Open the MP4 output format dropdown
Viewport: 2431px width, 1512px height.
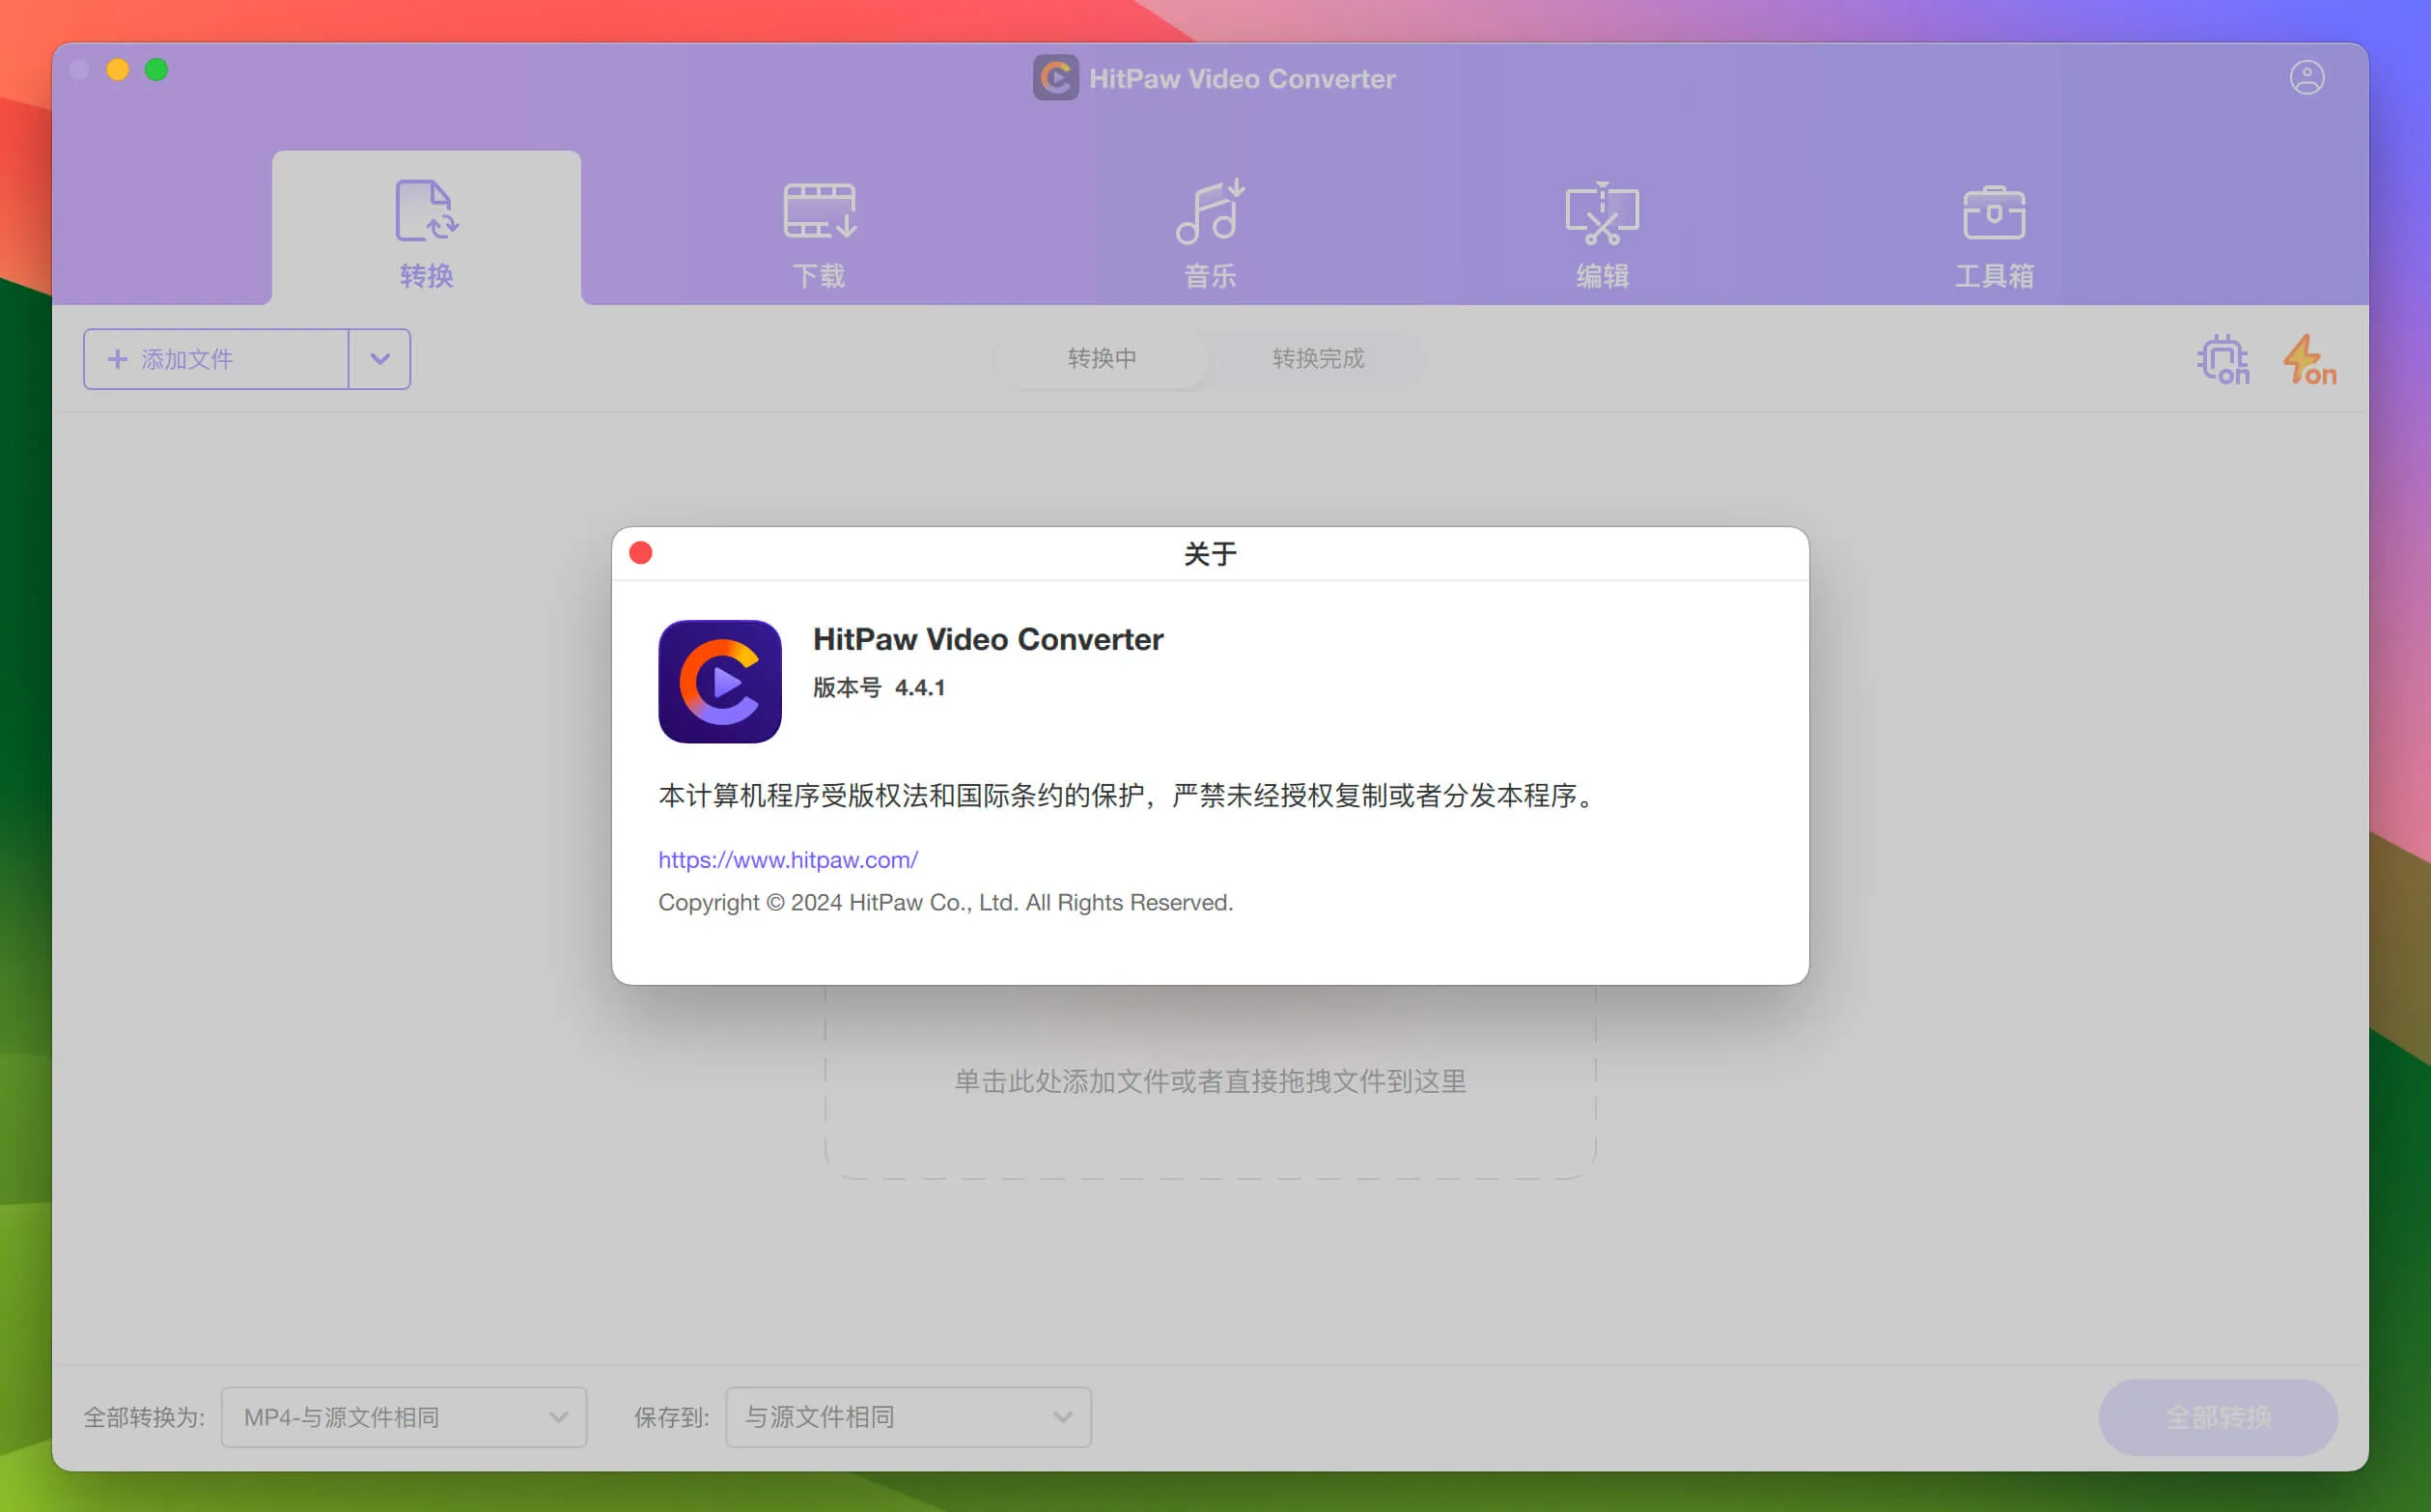[x=404, y=1417]
